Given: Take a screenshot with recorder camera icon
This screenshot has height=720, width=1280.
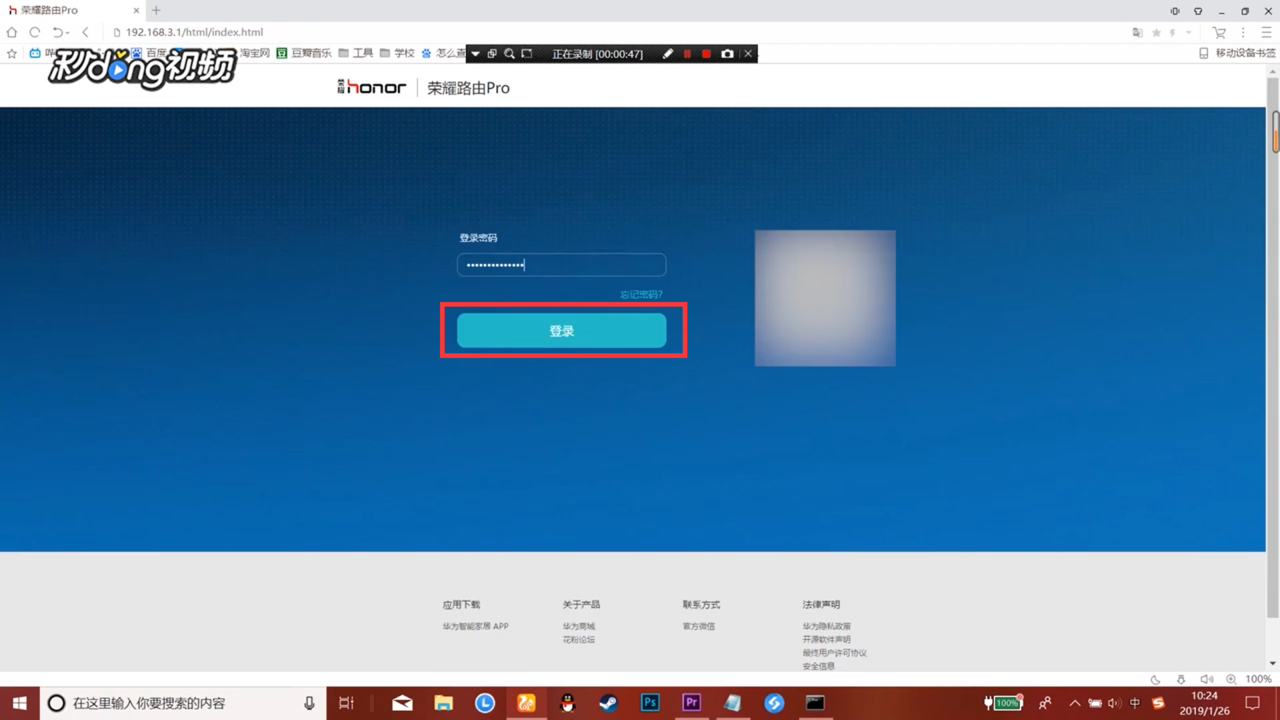Looking at the screenshot, I should 727,53.
